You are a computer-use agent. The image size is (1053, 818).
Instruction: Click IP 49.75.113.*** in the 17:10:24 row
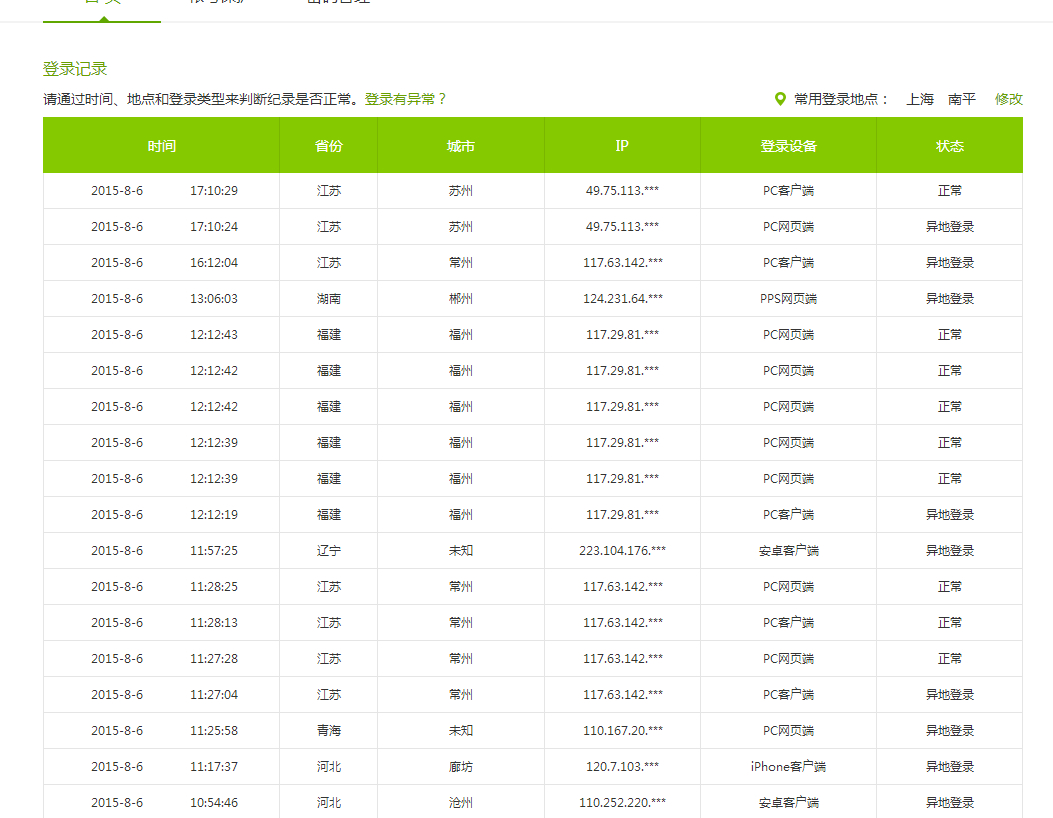(623, 227)
